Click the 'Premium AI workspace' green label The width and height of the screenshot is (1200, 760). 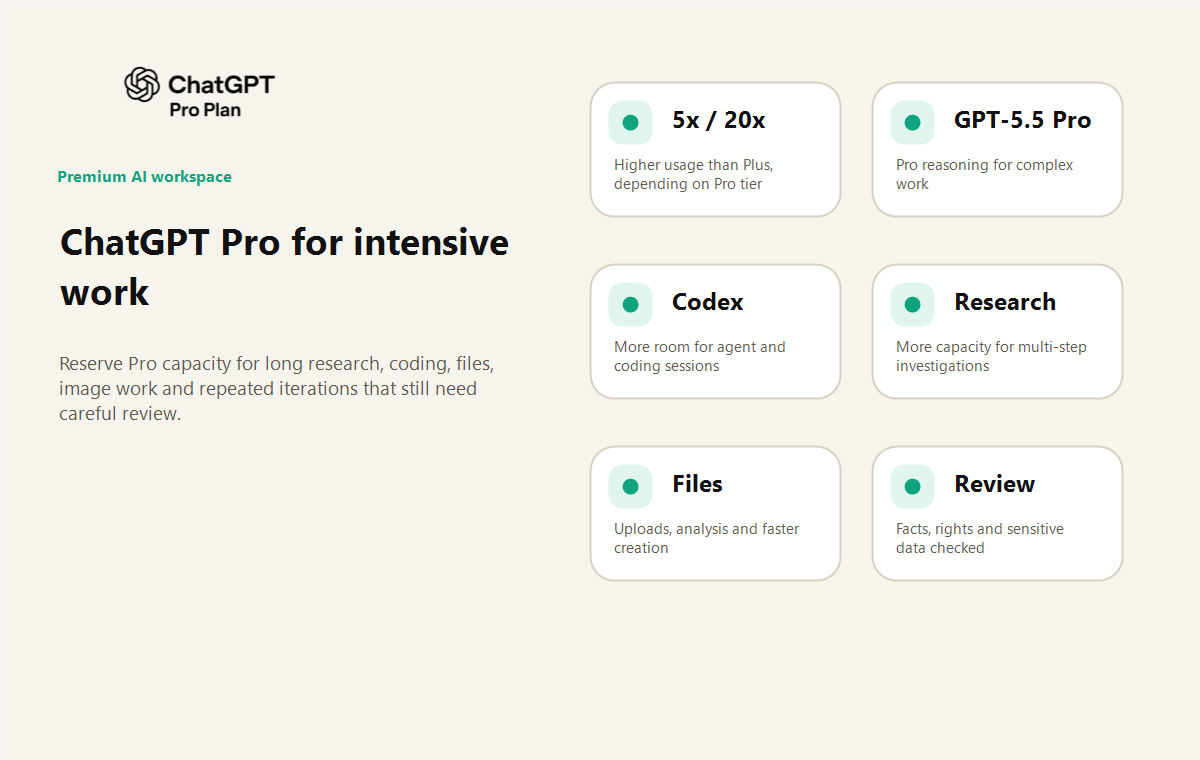click(x=144, y=177)
